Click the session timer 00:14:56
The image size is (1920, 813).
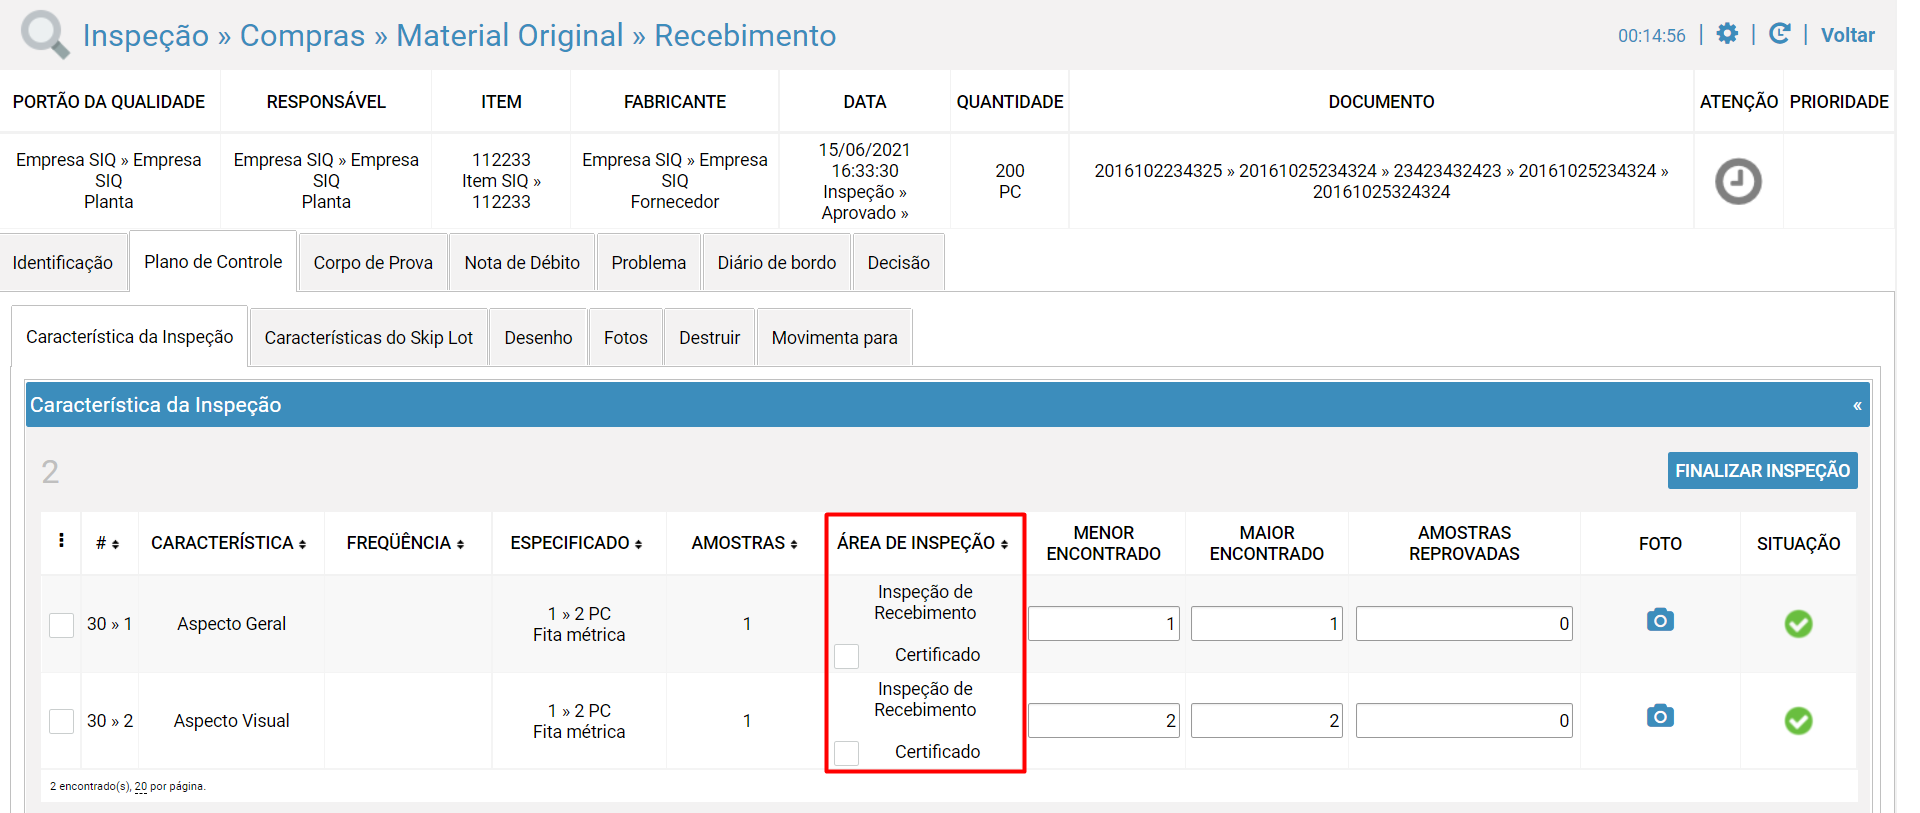[1652, 36]
